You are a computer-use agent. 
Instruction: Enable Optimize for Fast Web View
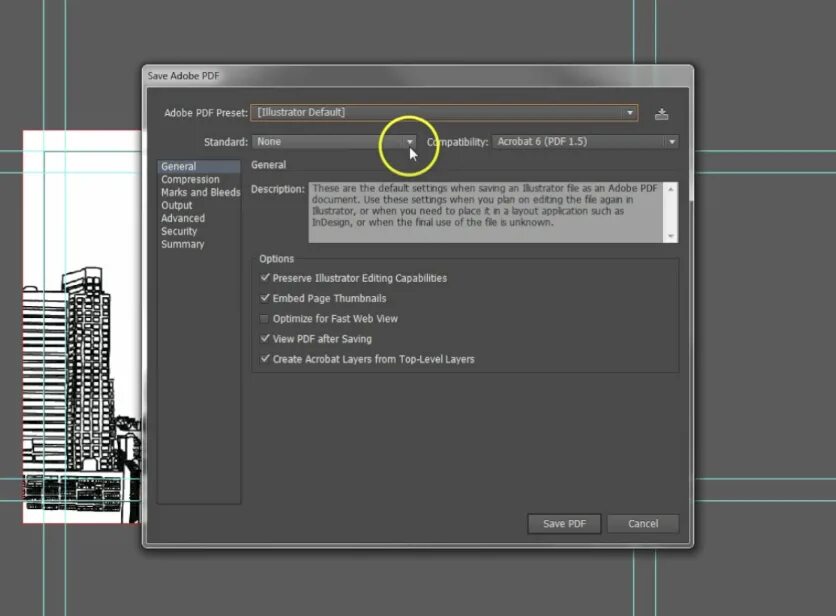264,319
